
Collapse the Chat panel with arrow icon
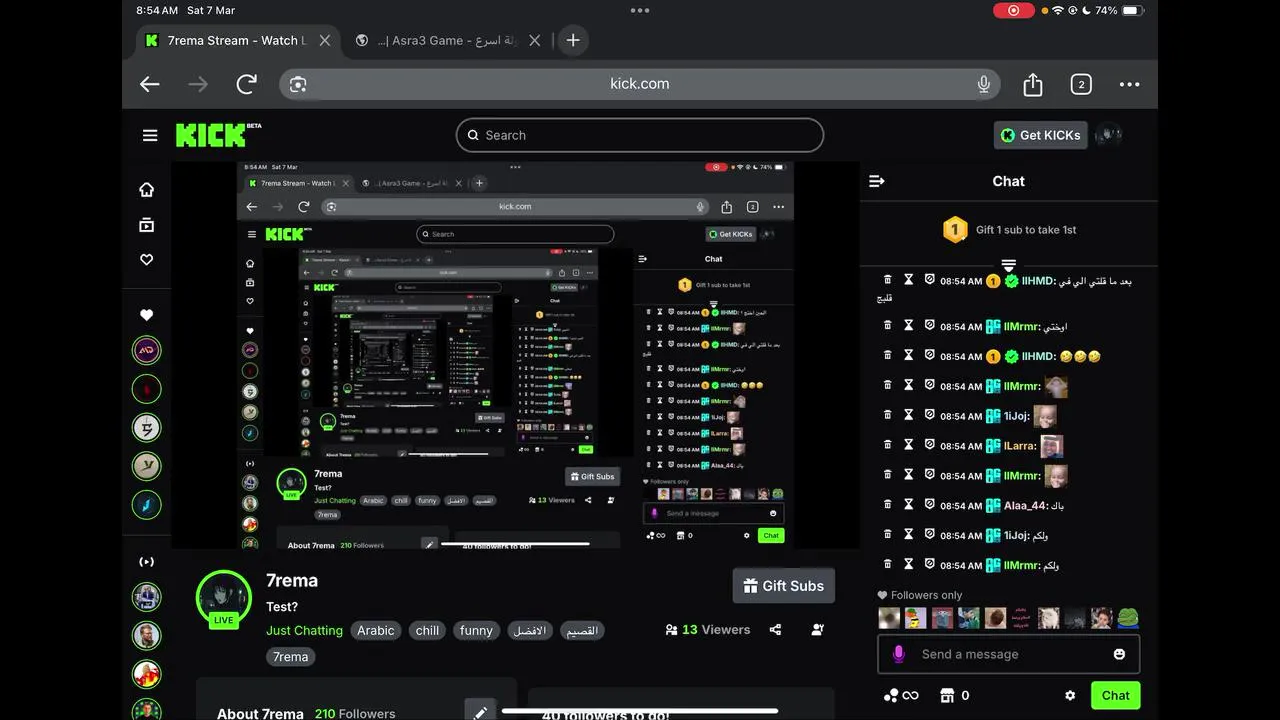pos(877,181)
